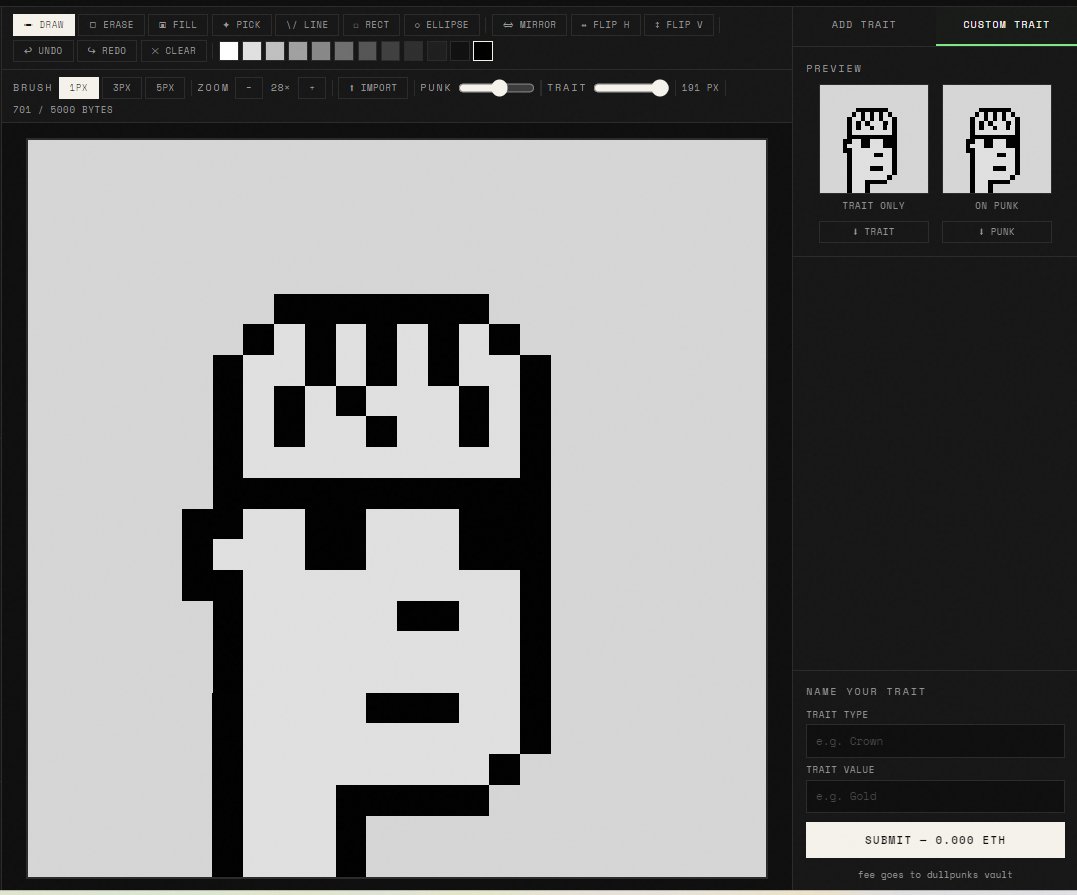The width and height of the screenshot is (1077, 895).
Task: Click the 28× zoom level value
Action: (280, 88)
